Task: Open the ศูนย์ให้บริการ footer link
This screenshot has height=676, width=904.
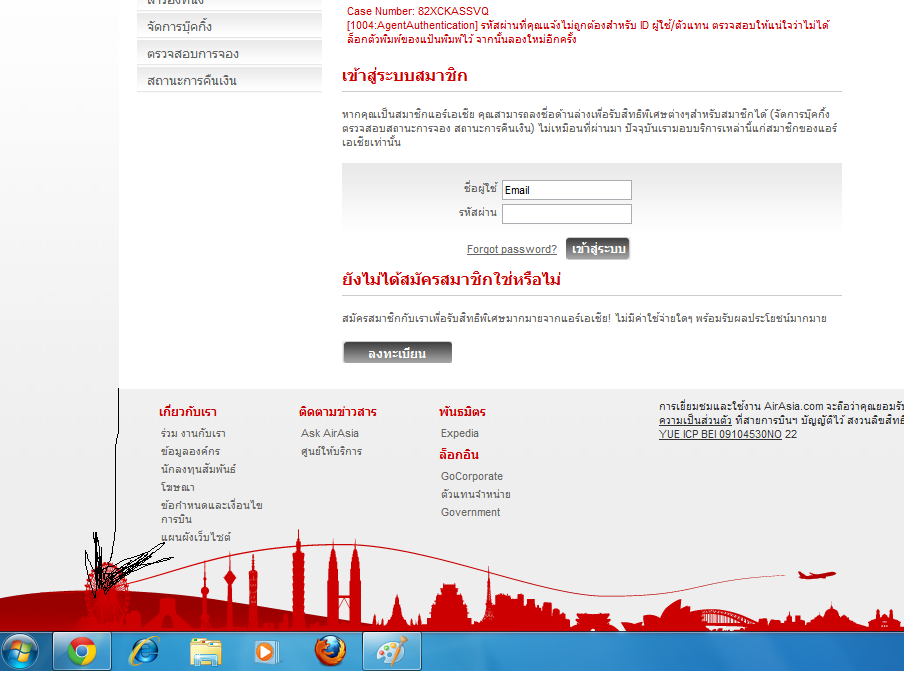Action: [x=332, y=451]
